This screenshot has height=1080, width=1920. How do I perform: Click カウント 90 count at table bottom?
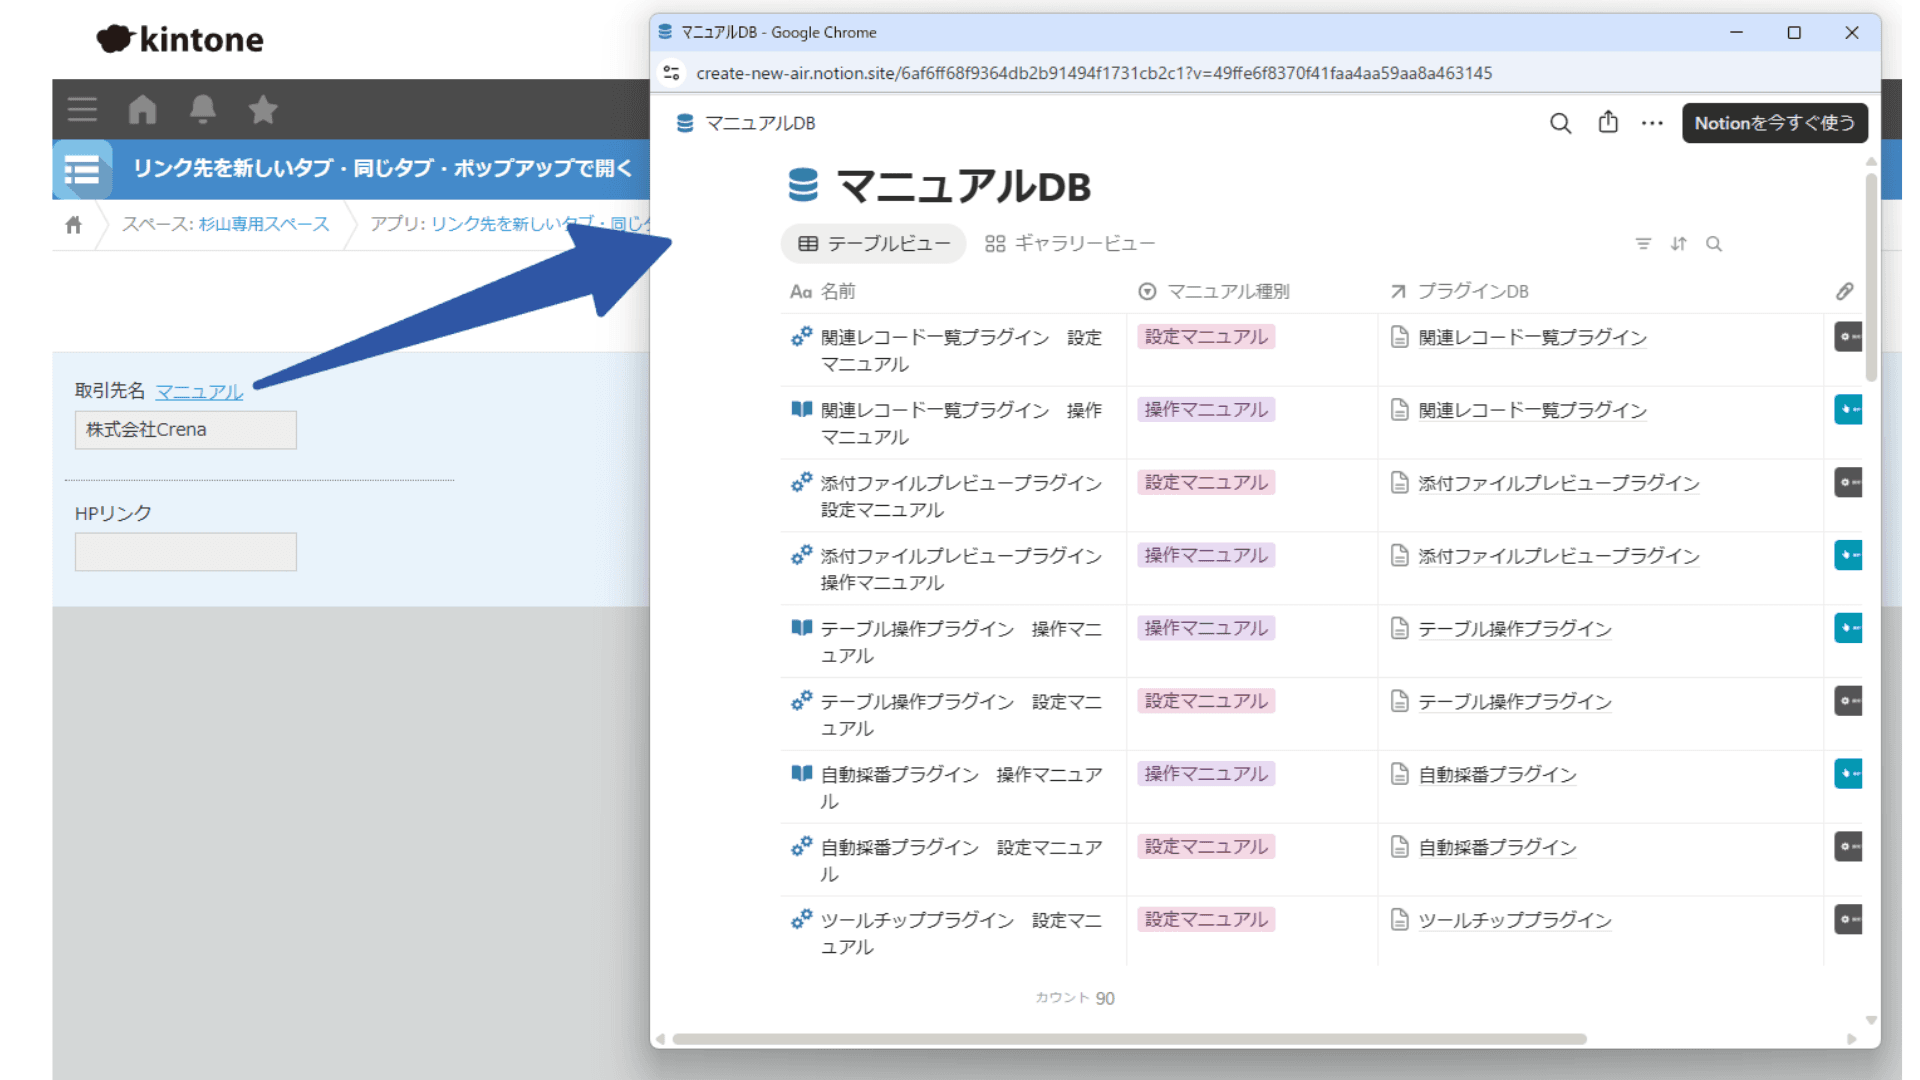[1075, 998]
